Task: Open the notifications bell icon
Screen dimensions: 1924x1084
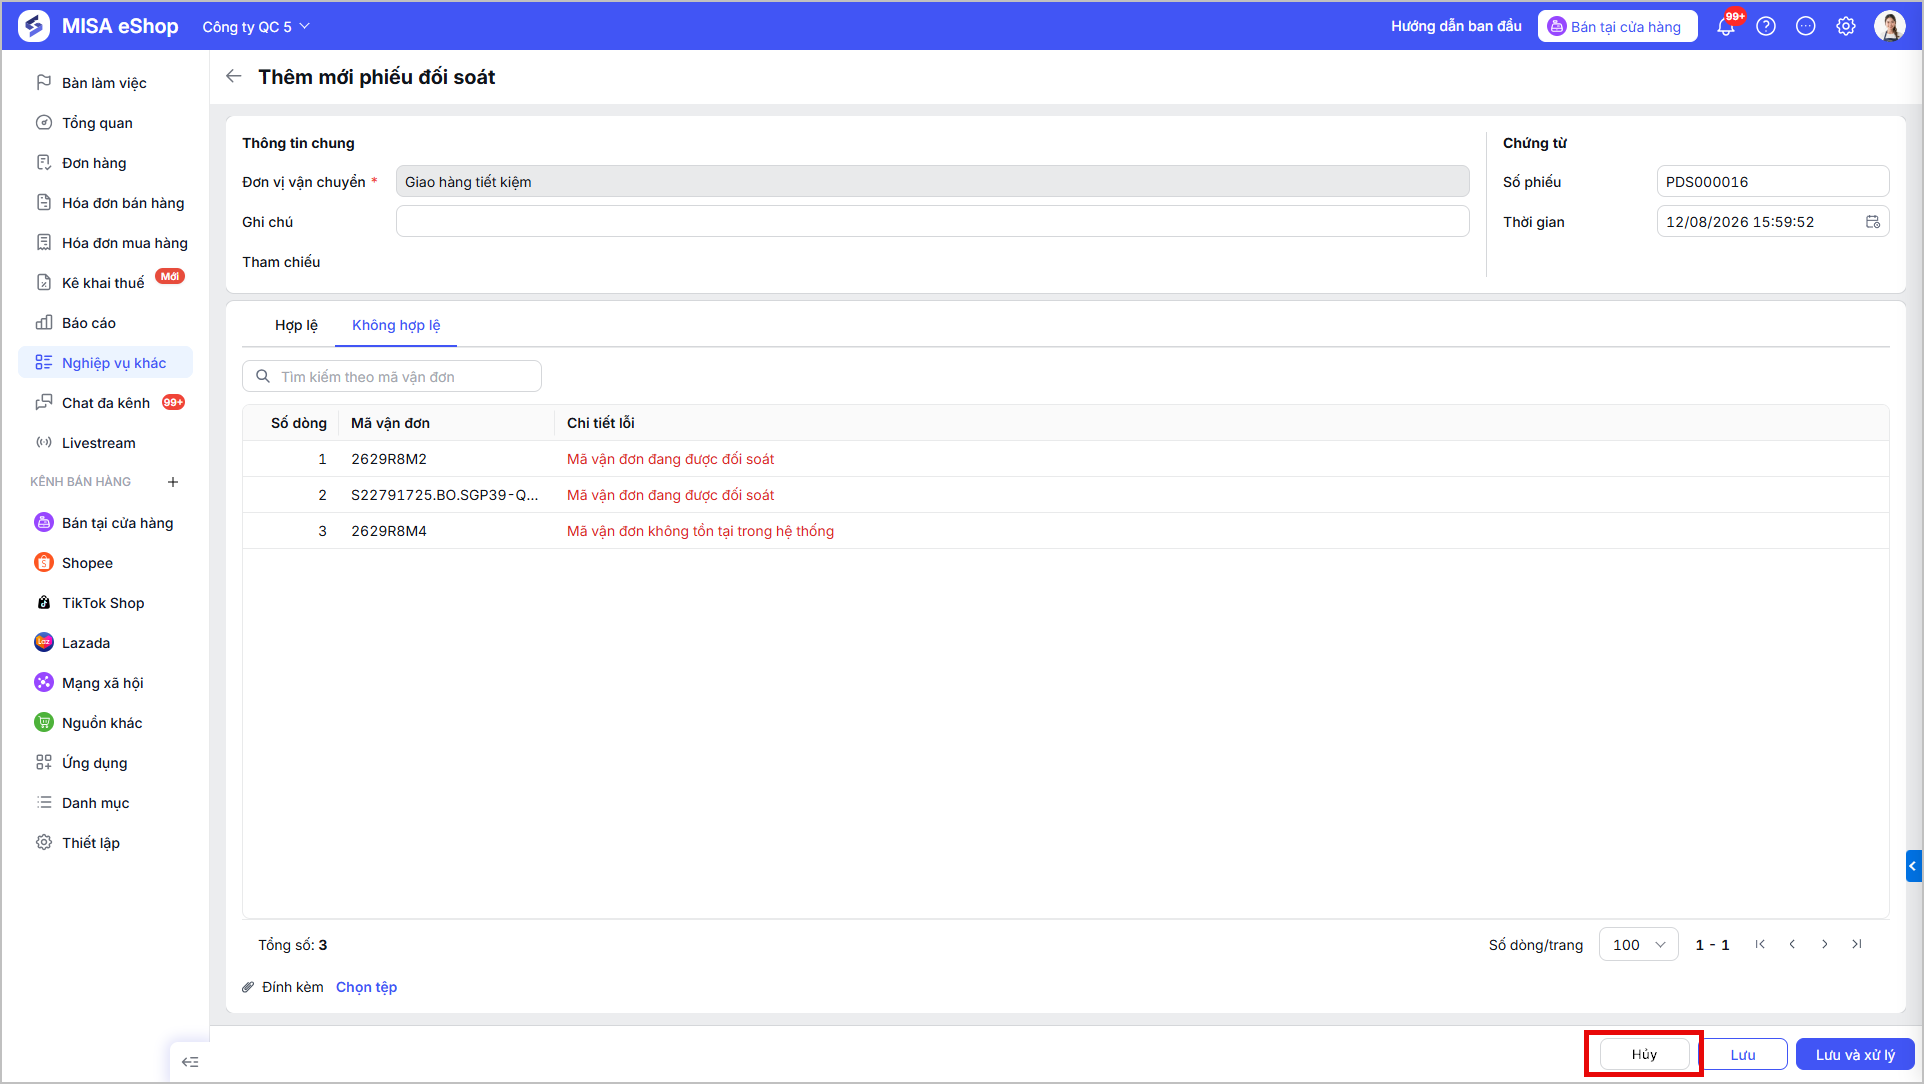Action: 1726,26
